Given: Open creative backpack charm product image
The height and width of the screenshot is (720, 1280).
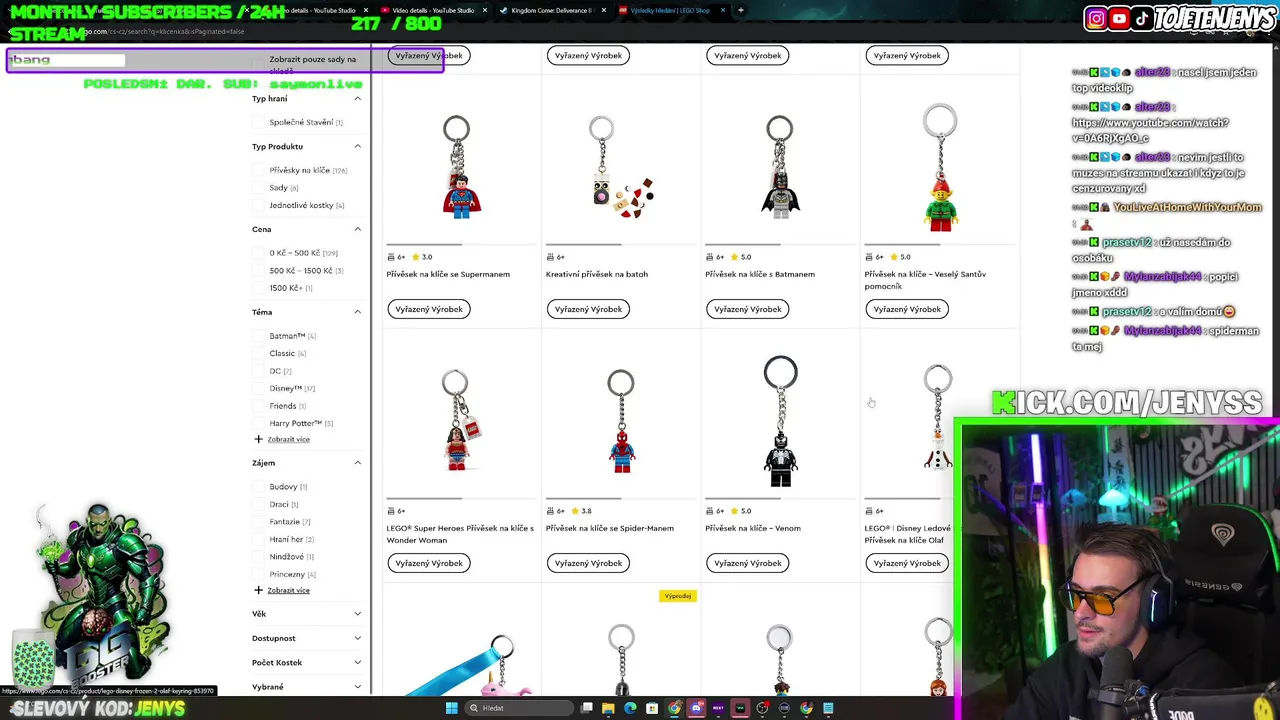Looking at the screenshot, I should tap(620, 167).
